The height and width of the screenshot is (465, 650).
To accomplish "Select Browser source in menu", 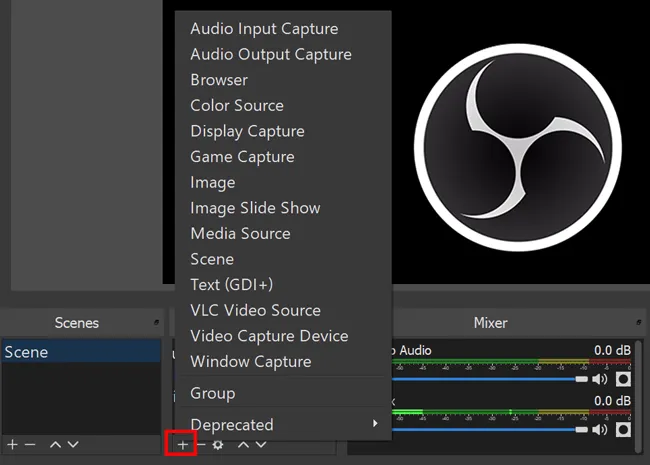I will click(x=283, y=80).
